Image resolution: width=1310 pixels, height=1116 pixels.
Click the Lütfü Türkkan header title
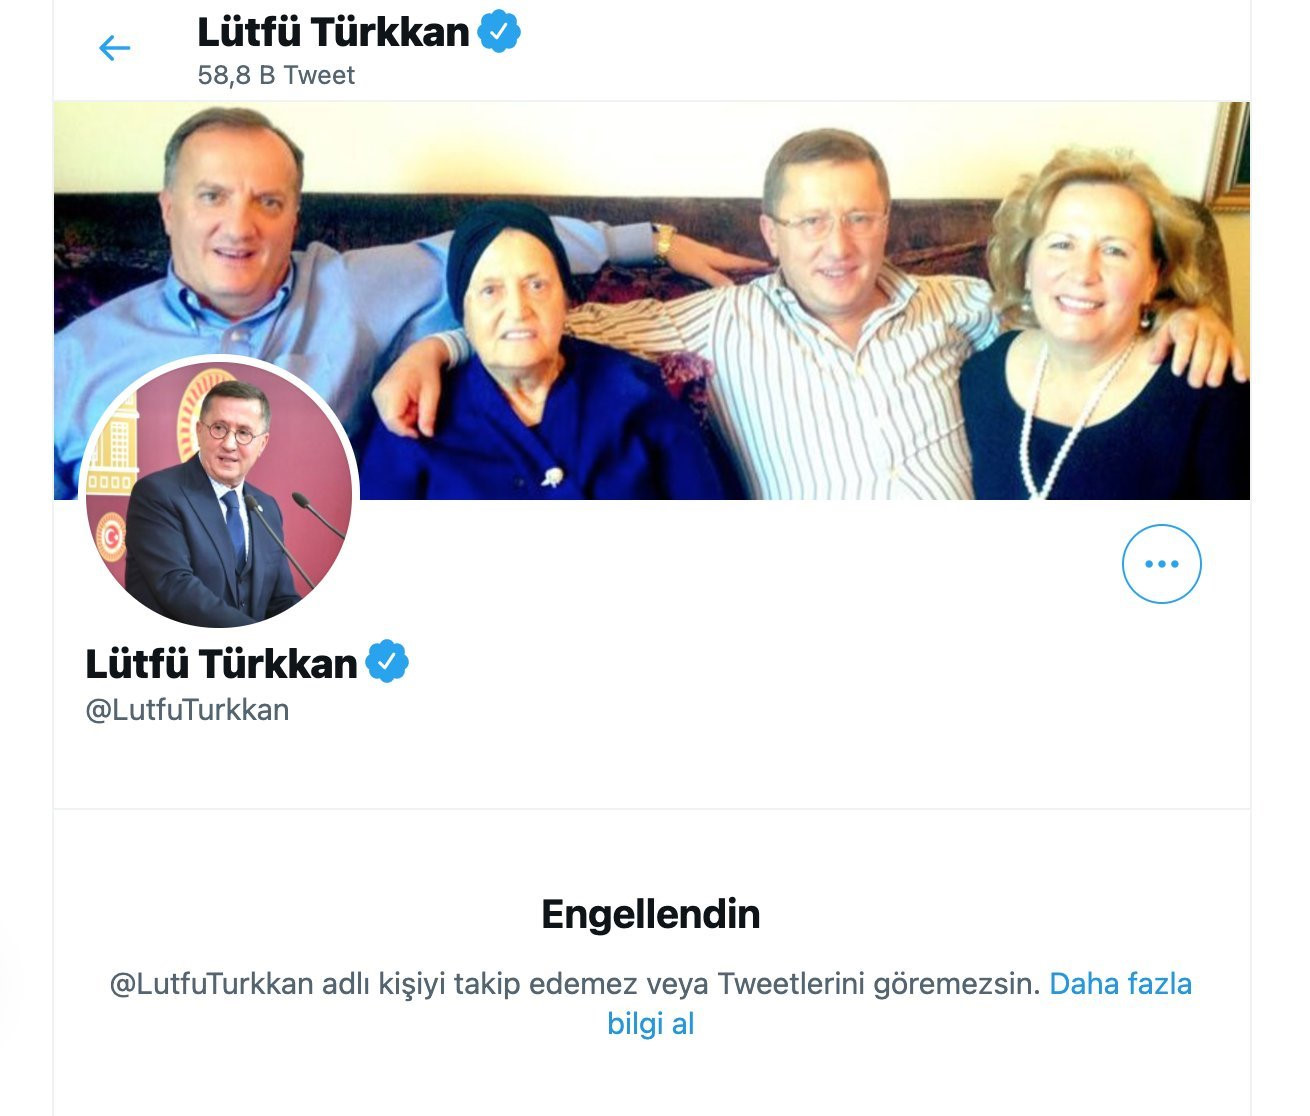click(333, 32)
